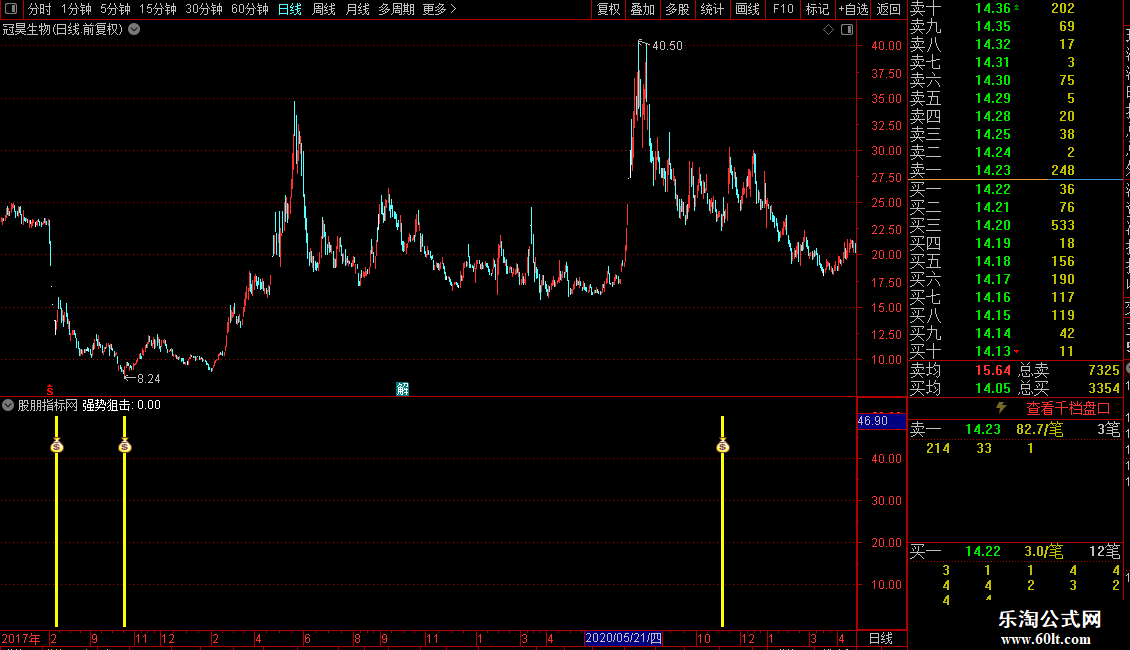Select the 60分钟 period tab

[x=249, y=9]
